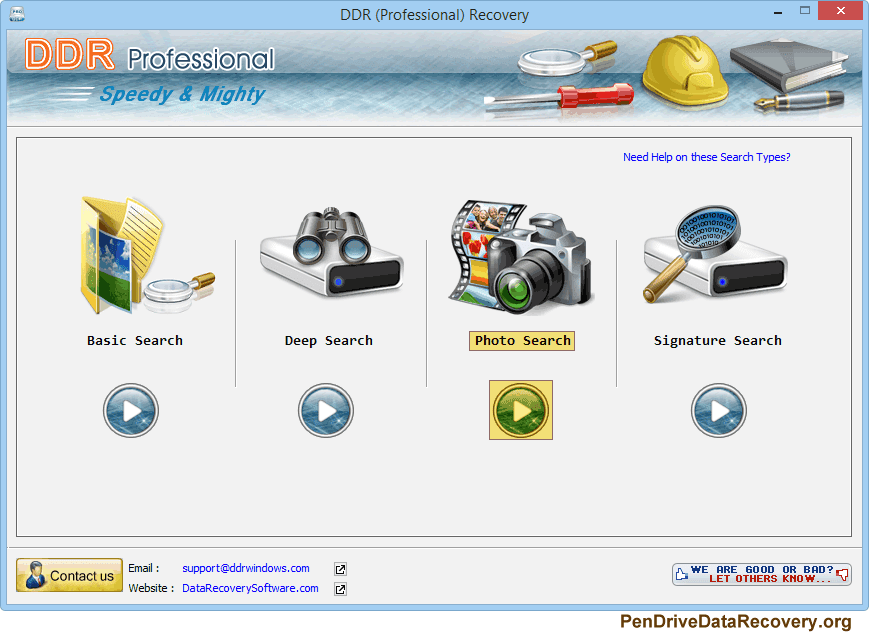Click the external-link icon beside the email address
The height and width of the screenshot is (632, 869).
[340, 569]
